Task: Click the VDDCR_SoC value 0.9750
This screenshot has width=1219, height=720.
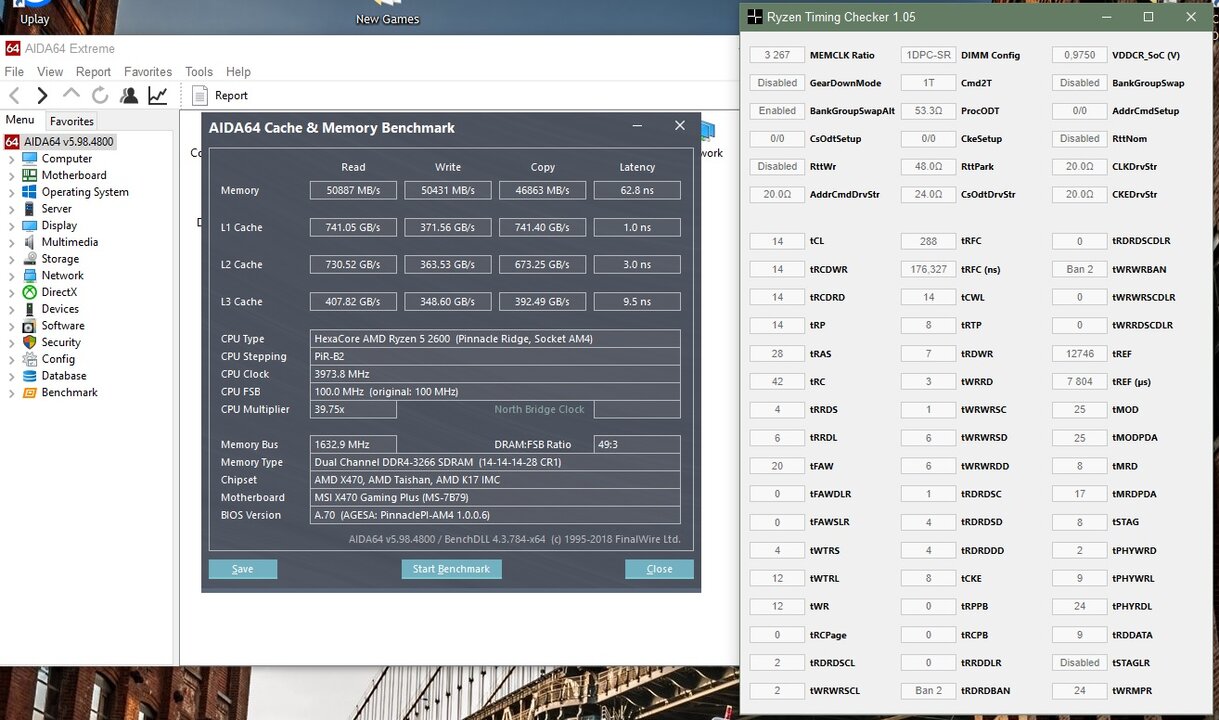Action: click(x=1079, y=55)
